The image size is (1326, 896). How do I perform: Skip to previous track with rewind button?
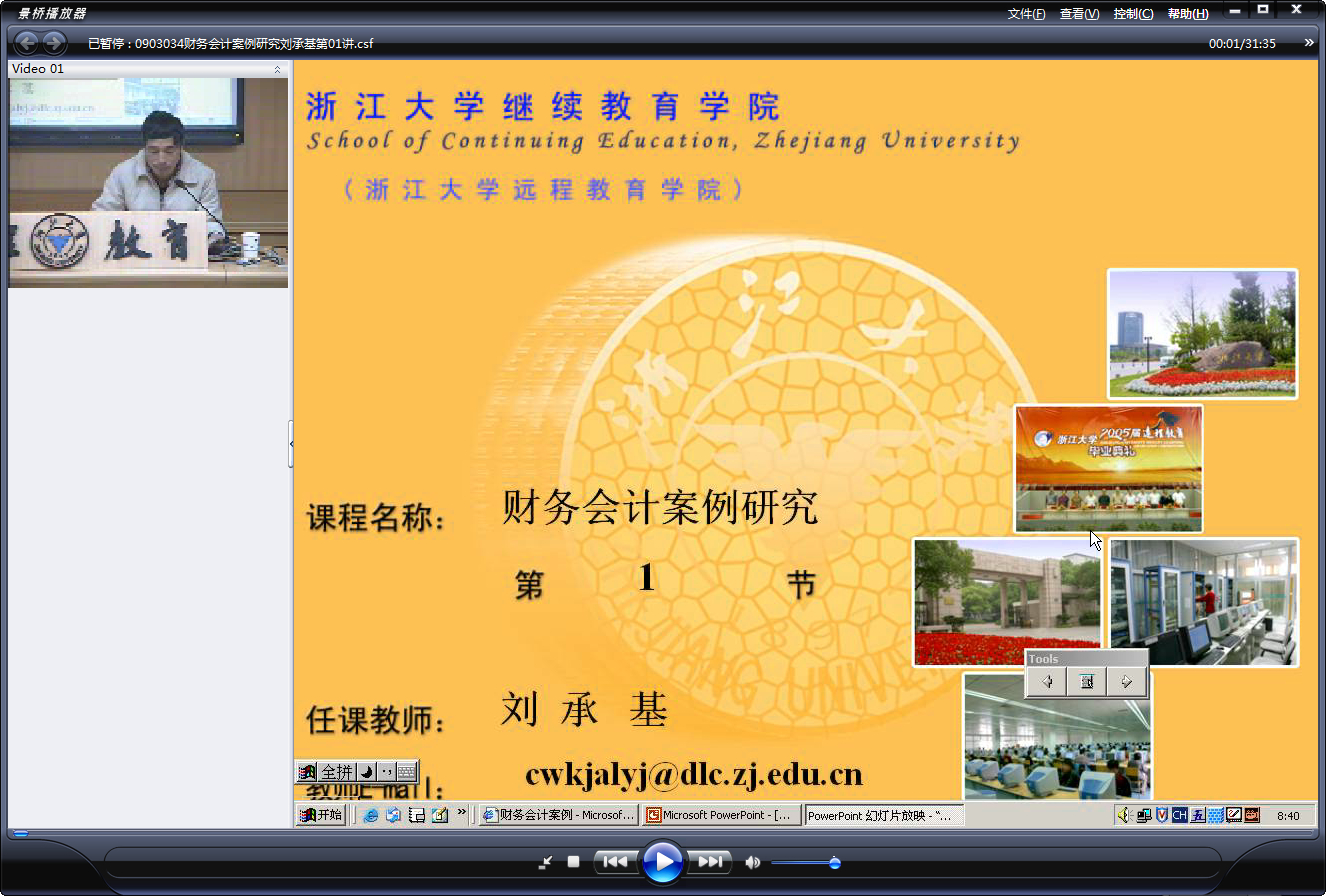[x=615, y=861]
